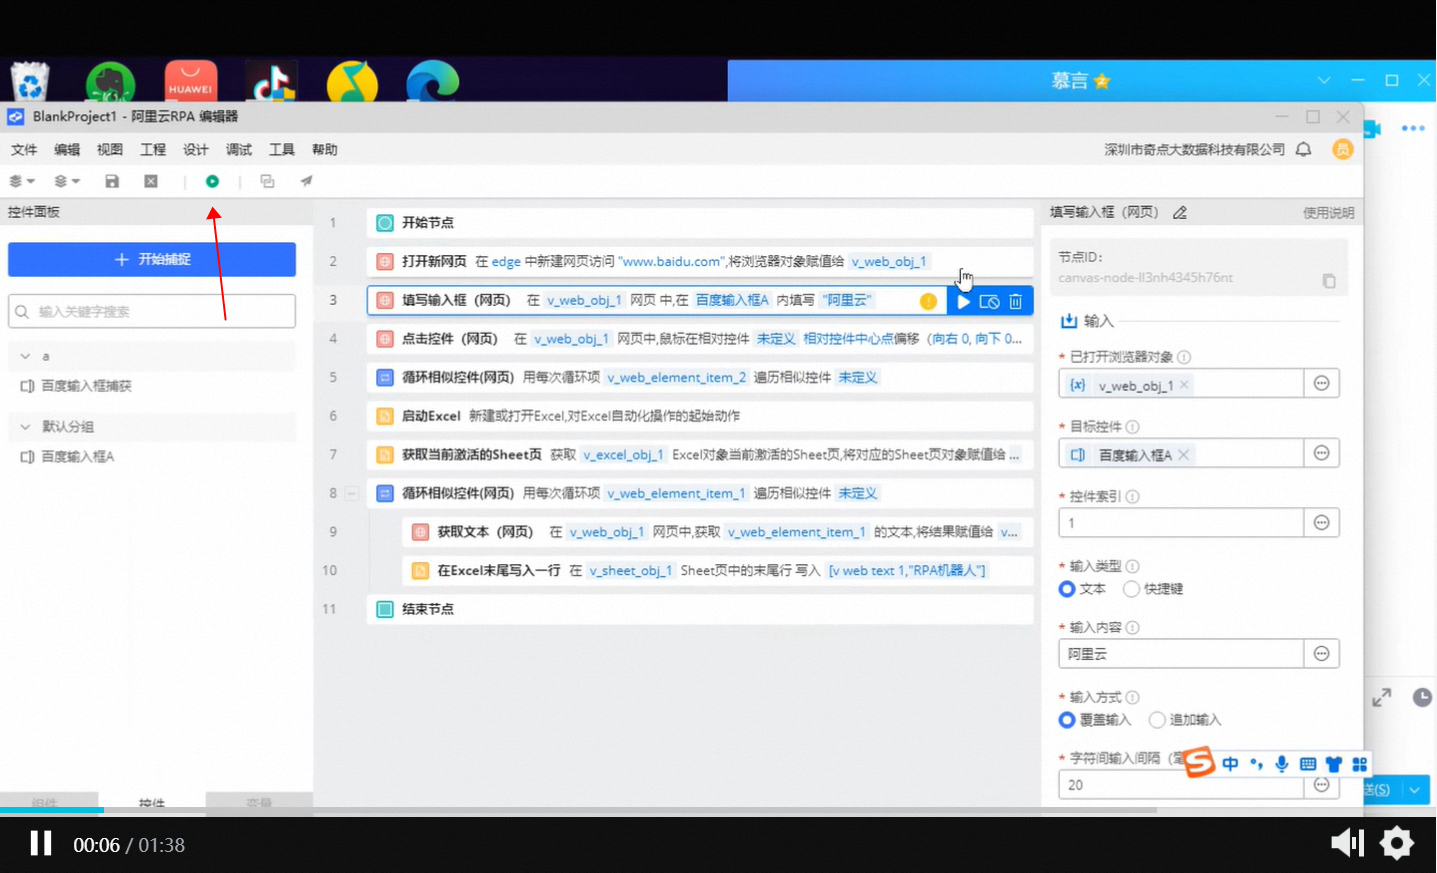Click the save (floppy disk) toolbar icon
Viewport: 1437px width, 873px height.
pos(112,181)
